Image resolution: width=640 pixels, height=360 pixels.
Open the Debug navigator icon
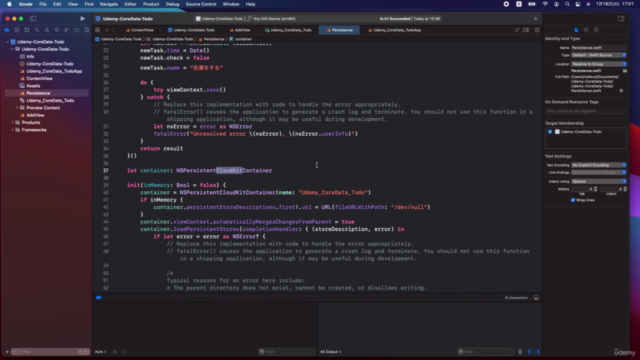(x=67, y=30)
